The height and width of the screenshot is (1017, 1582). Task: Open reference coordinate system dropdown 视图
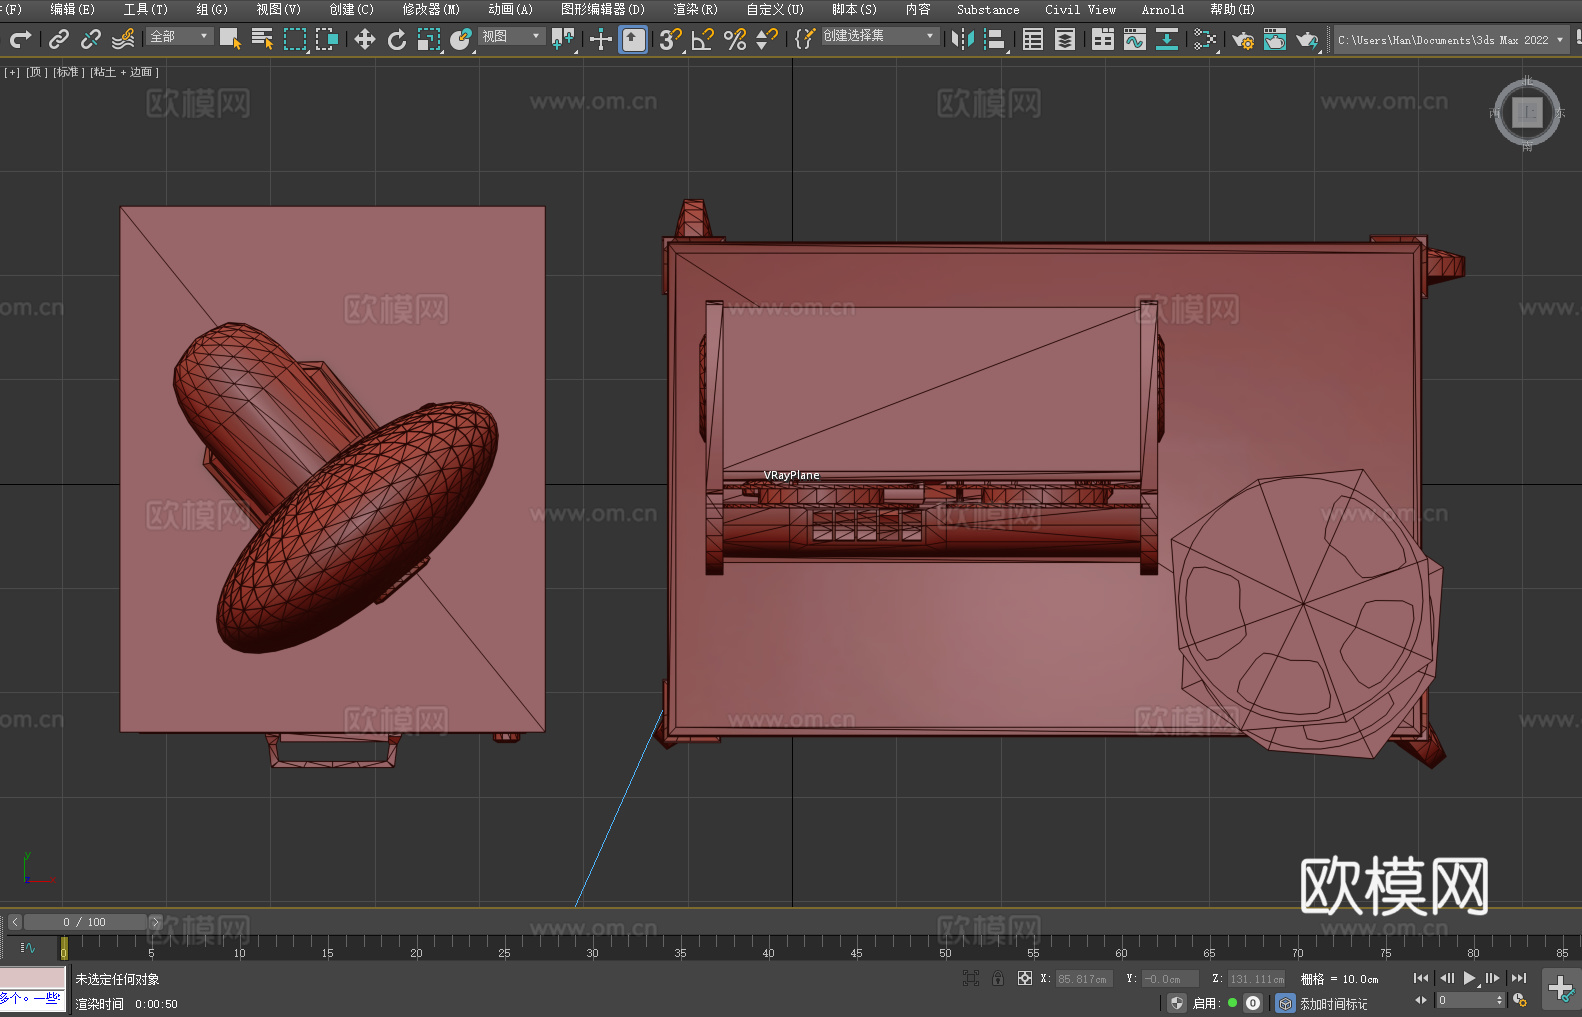(512, 36)
